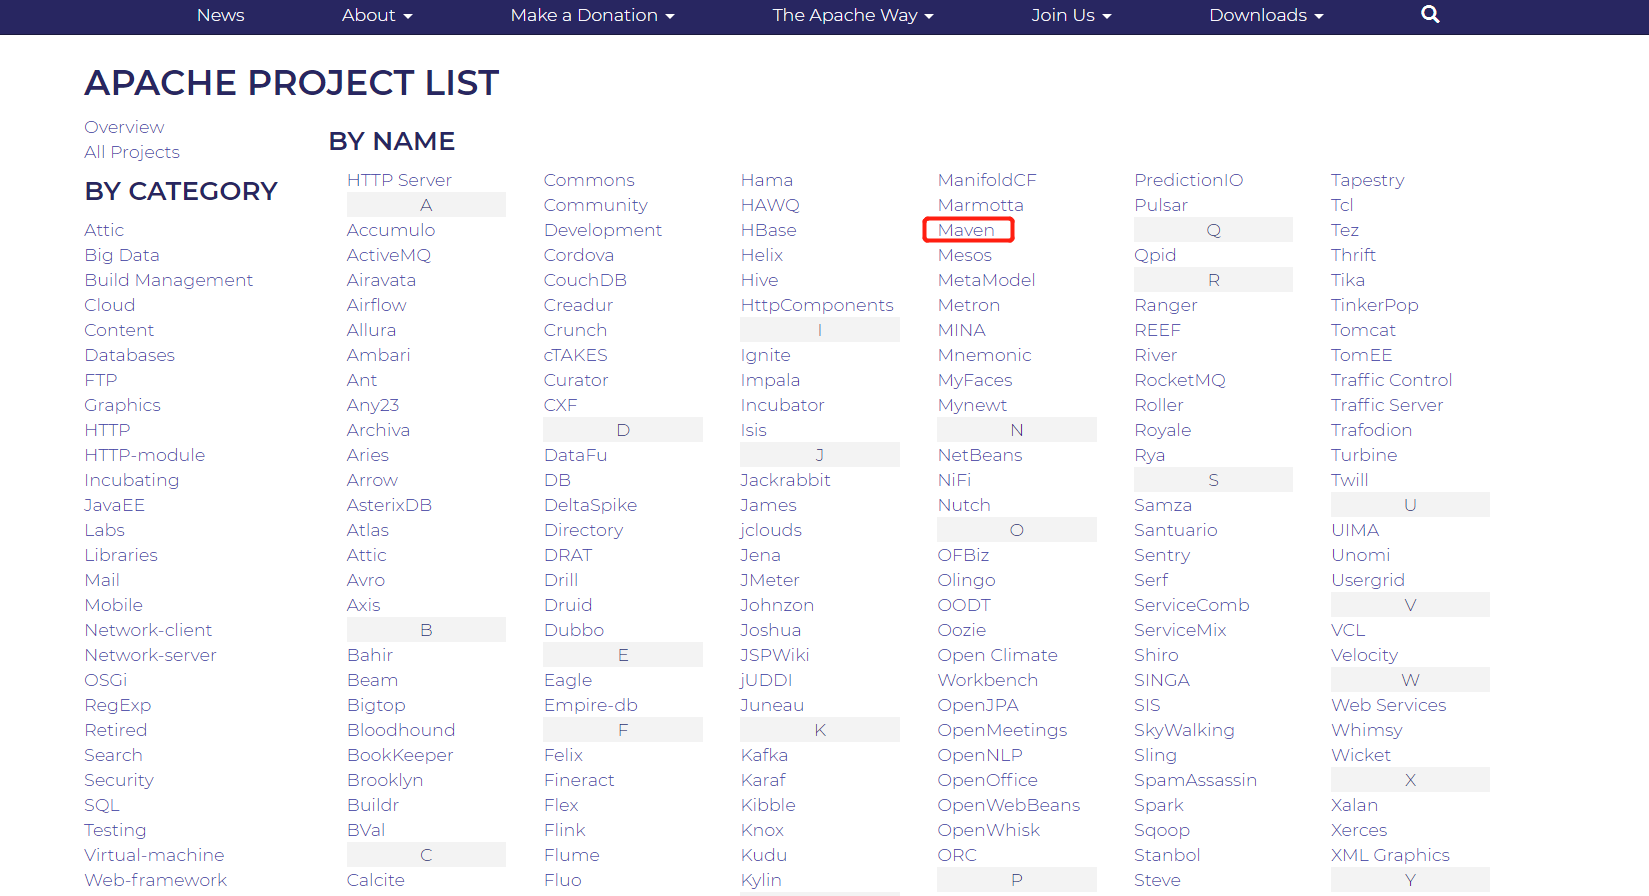Open the Commons project link
Viewport: 1649px width, 896px height.
pyautogui.click(x=589, y=180)
